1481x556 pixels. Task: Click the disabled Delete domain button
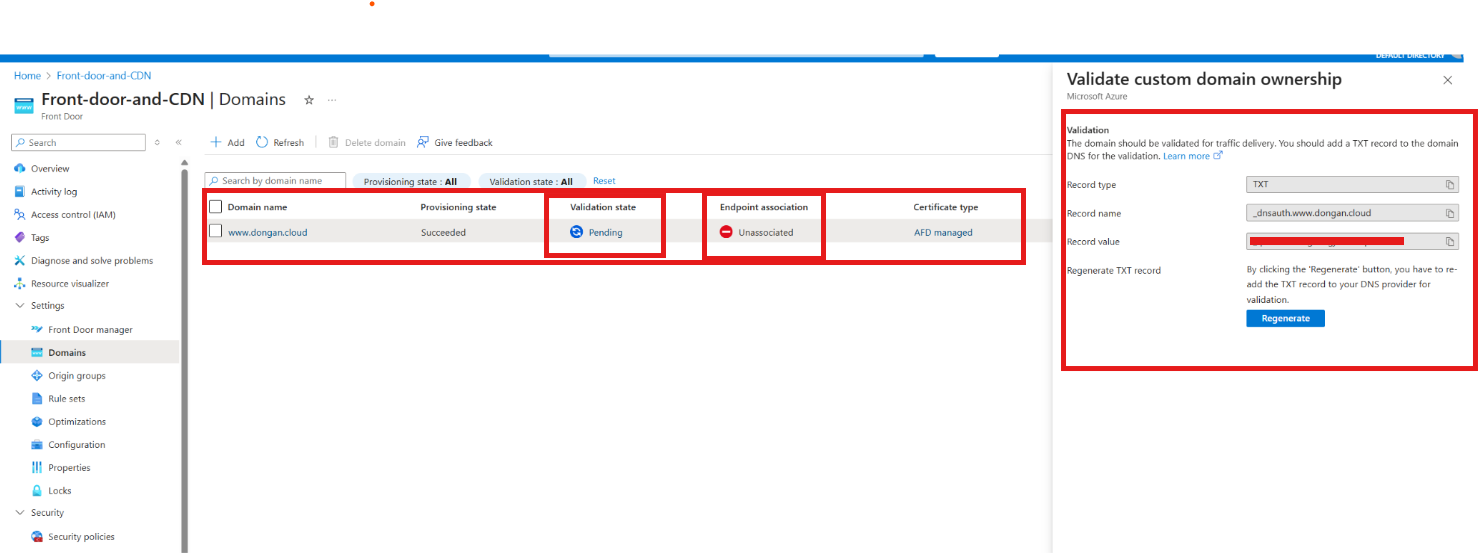click(367, 142)
